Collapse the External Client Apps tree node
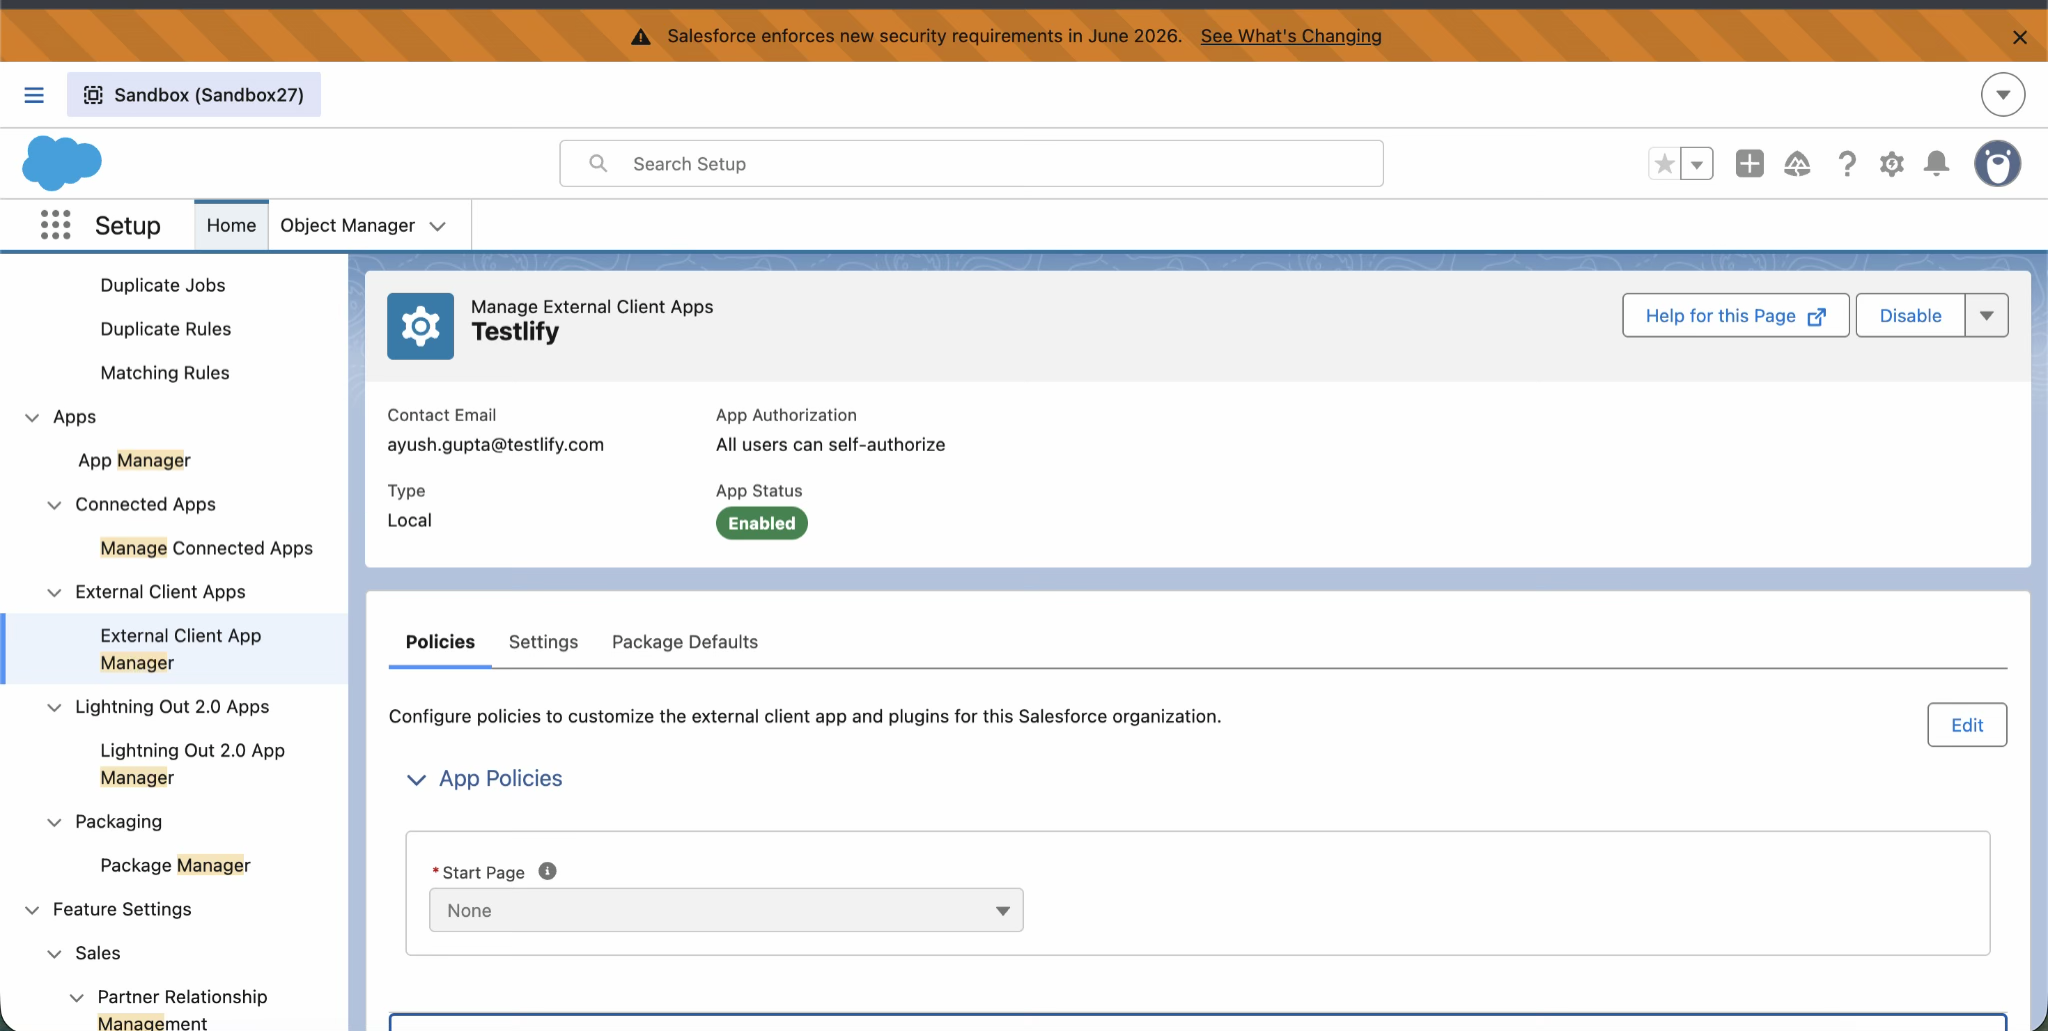Image resolution: width=2048 pixels, height=1031 pixels. click(54, 592)
